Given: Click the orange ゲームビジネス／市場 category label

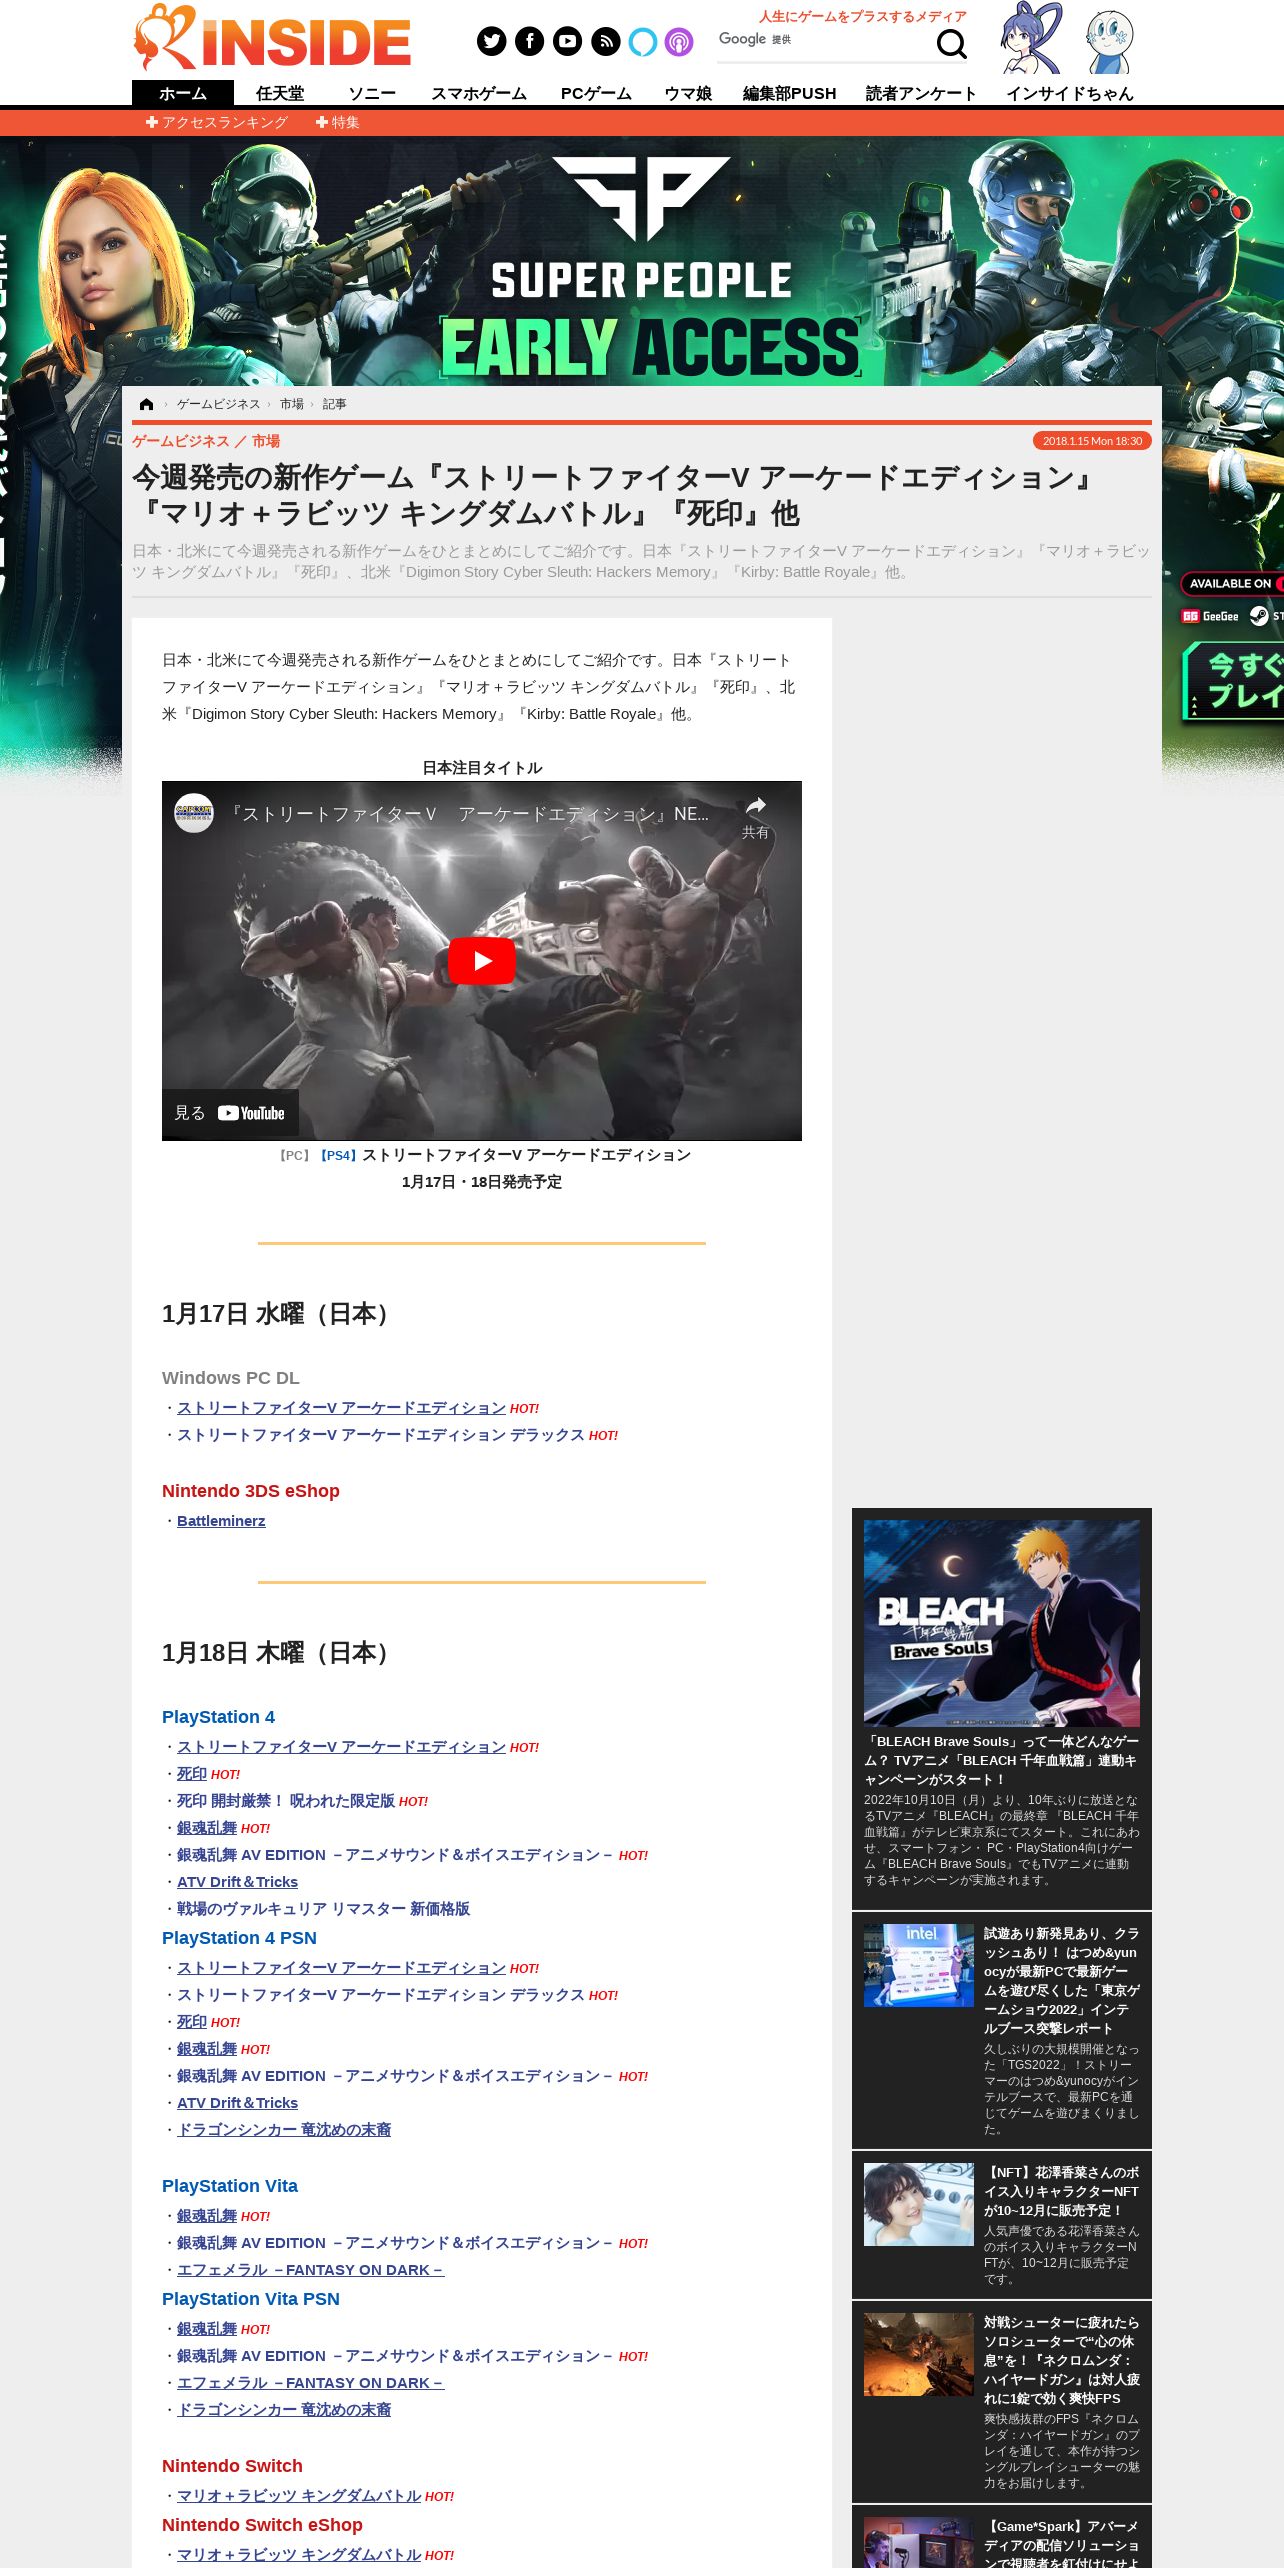Looking at the screenshot, I should [206, 441].
